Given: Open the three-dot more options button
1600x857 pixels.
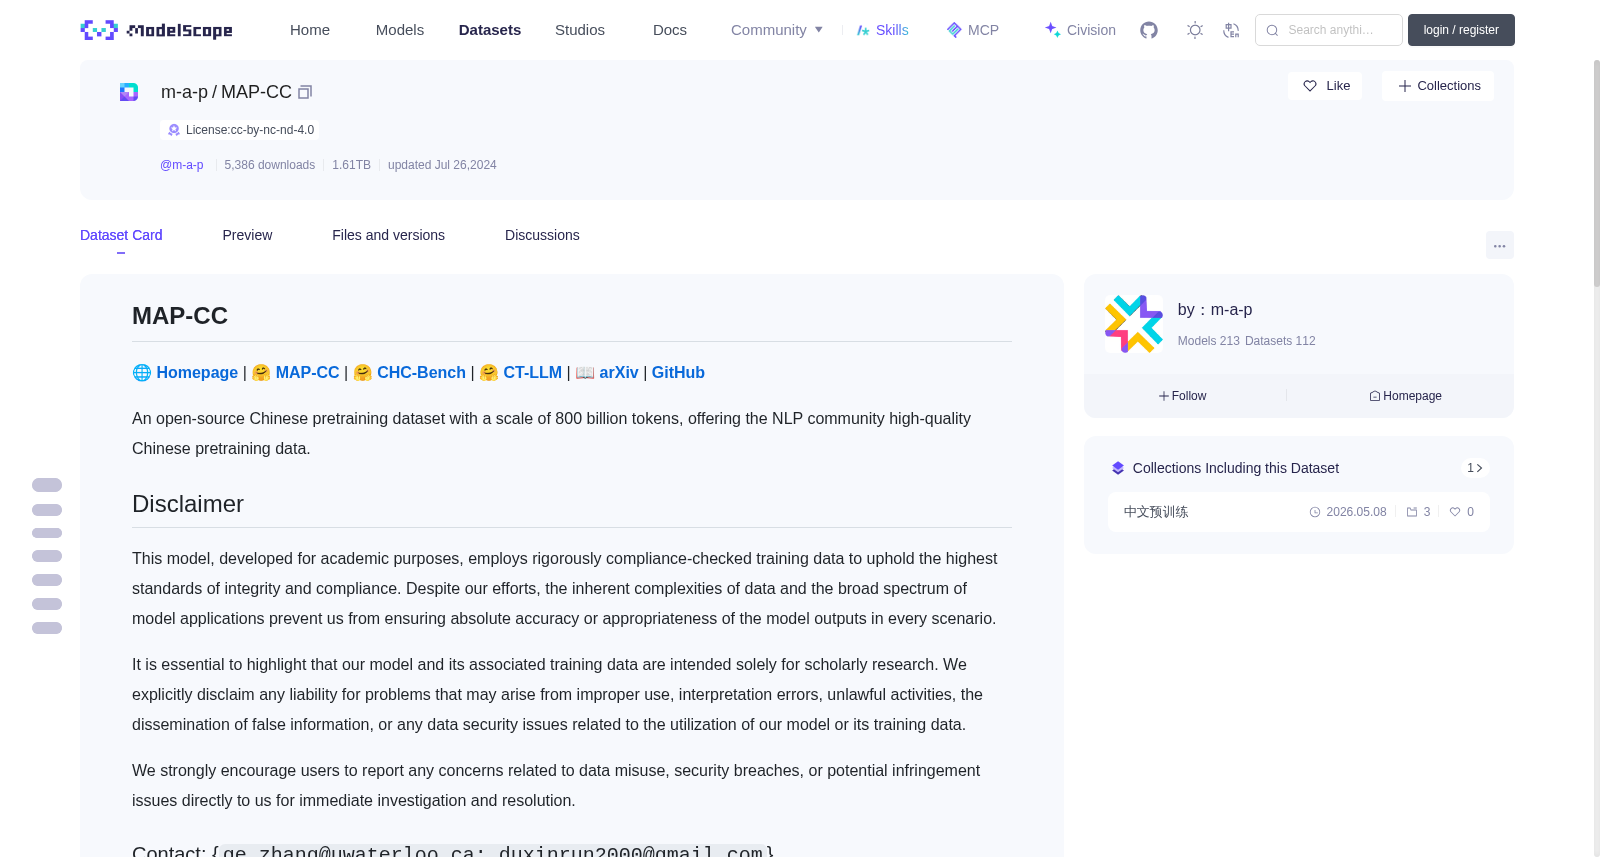Looking at the screenshot, I should tap(1499, 245).
